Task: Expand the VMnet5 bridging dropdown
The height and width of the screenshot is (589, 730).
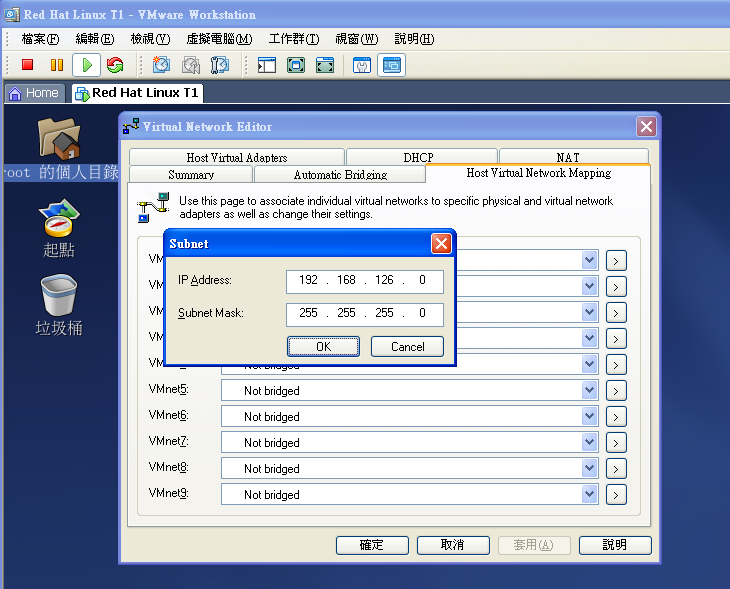Action: [x=589, y=390]
